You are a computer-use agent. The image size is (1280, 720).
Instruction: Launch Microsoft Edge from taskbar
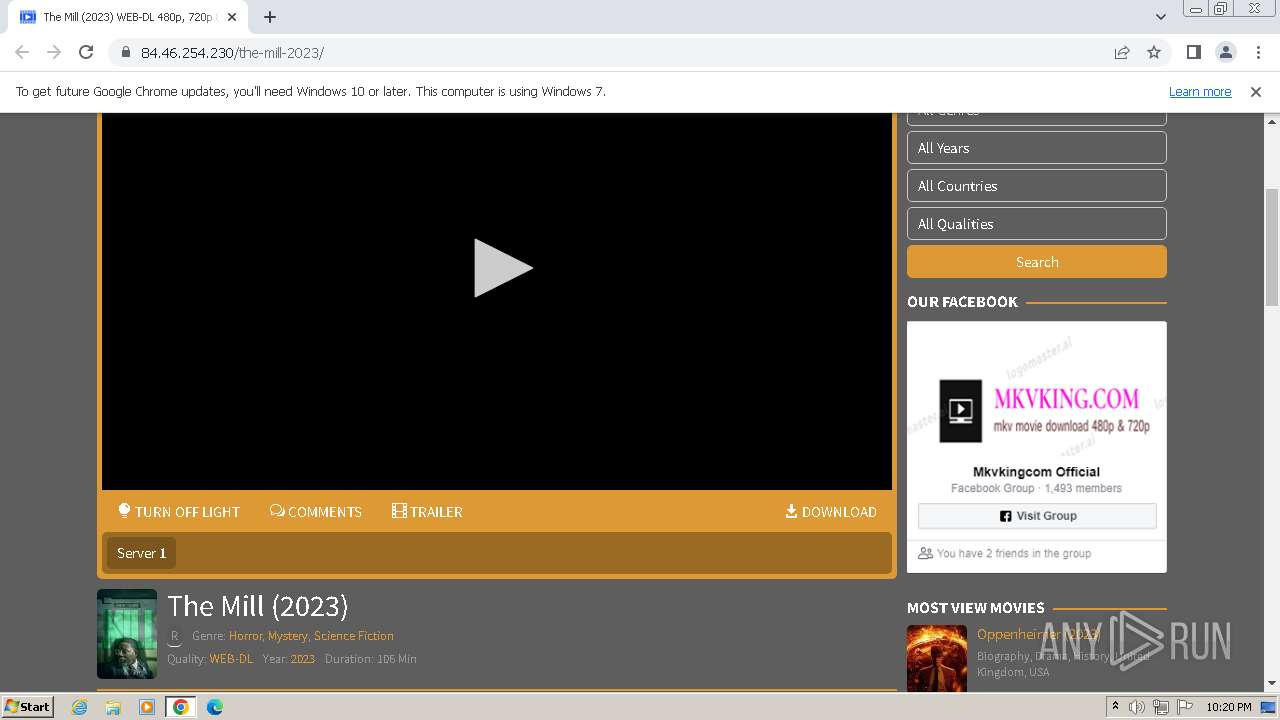pyautogui.click(x=215, y=707)
